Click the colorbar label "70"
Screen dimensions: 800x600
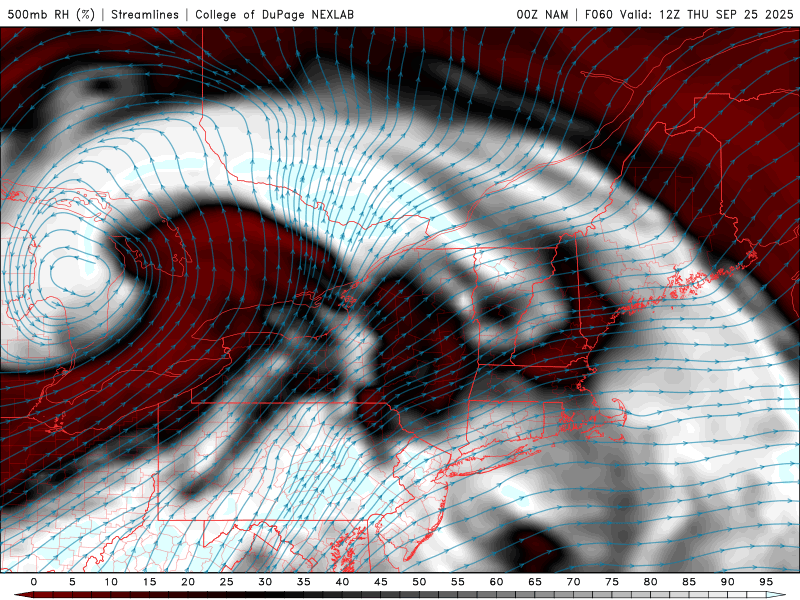coord(573,582)
